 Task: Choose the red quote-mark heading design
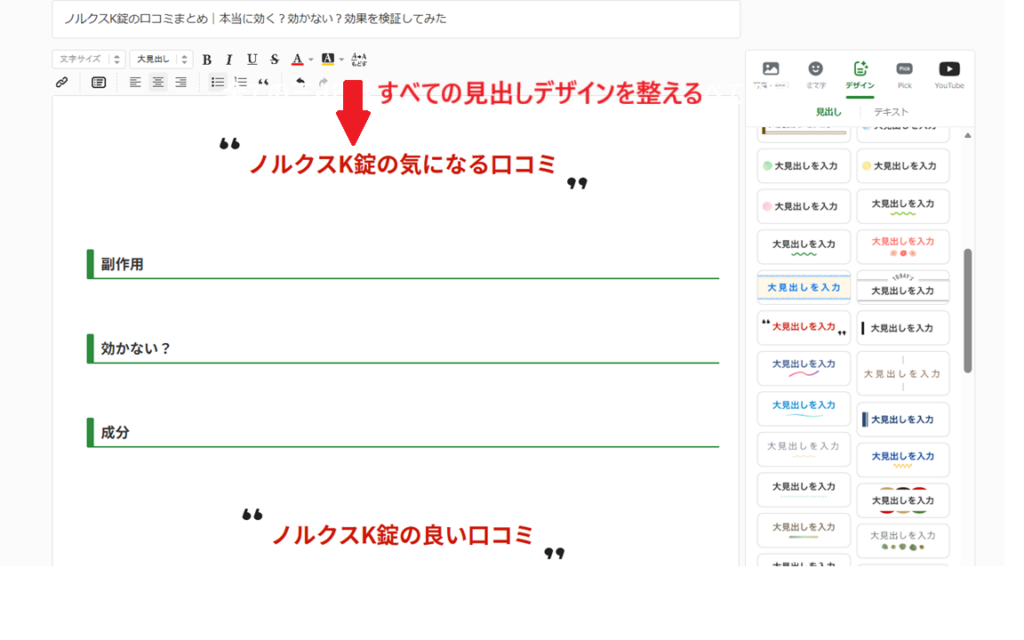[x=803, y=327]
